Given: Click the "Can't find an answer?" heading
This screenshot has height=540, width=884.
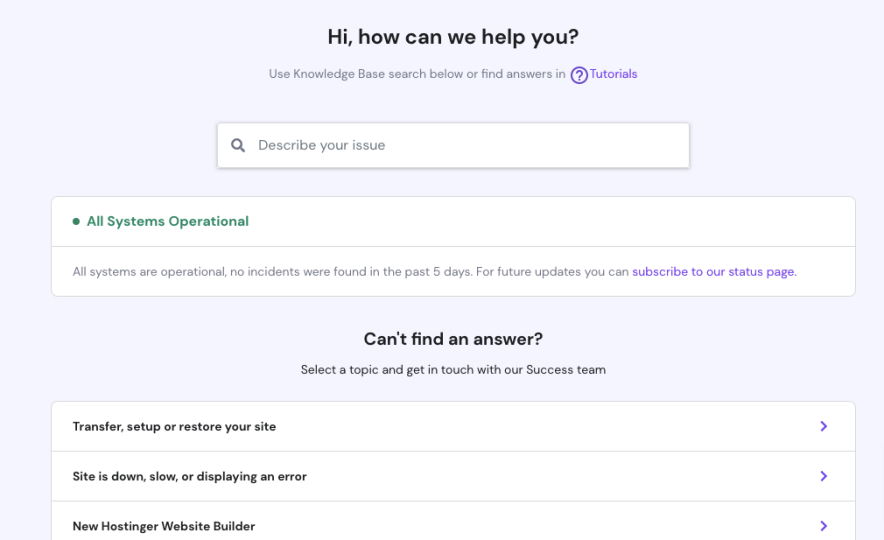Looking at the screenshot, I should (453, 339).
